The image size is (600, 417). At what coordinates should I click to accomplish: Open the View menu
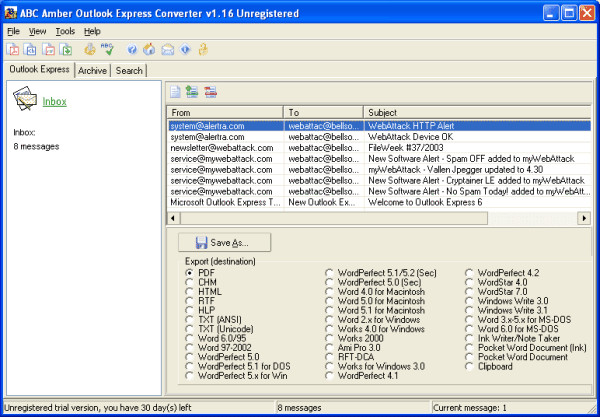(38, 31)
